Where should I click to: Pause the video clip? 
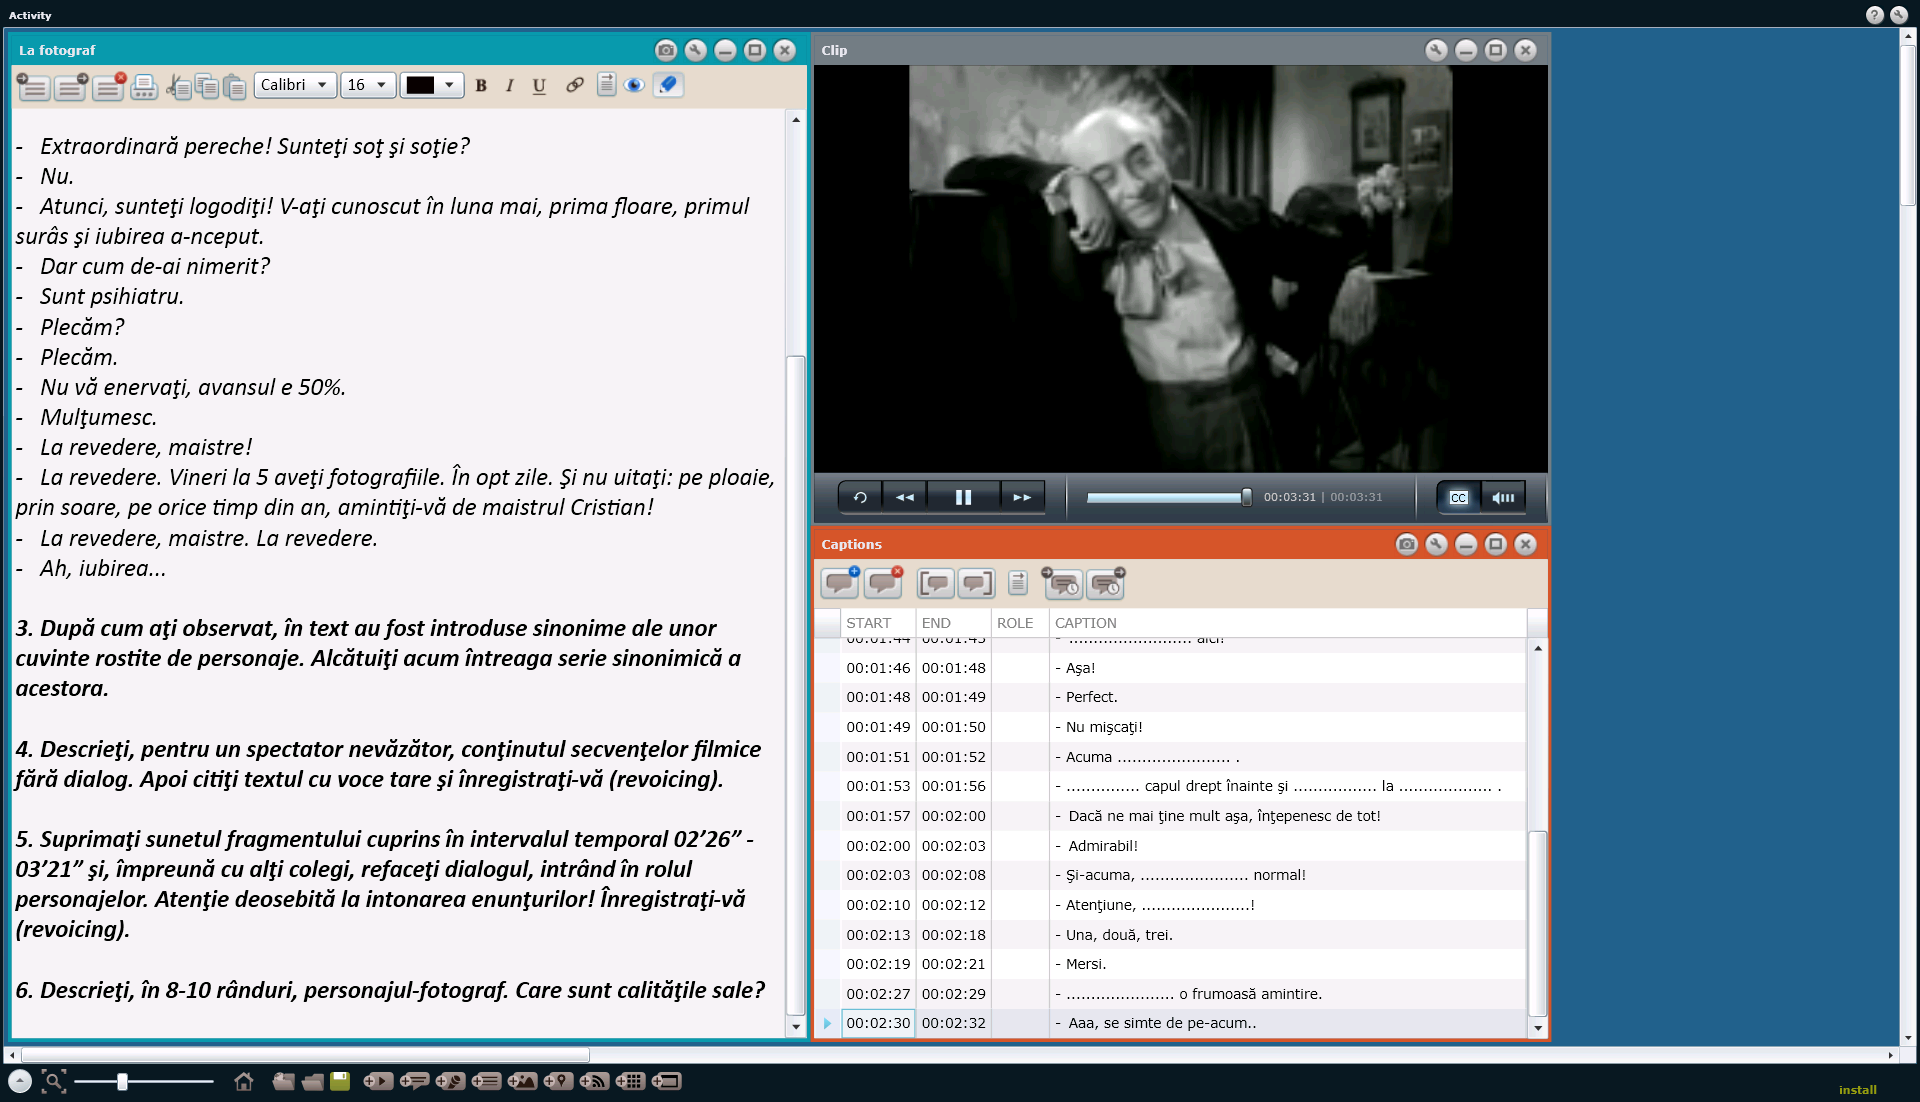click(963, 497)
